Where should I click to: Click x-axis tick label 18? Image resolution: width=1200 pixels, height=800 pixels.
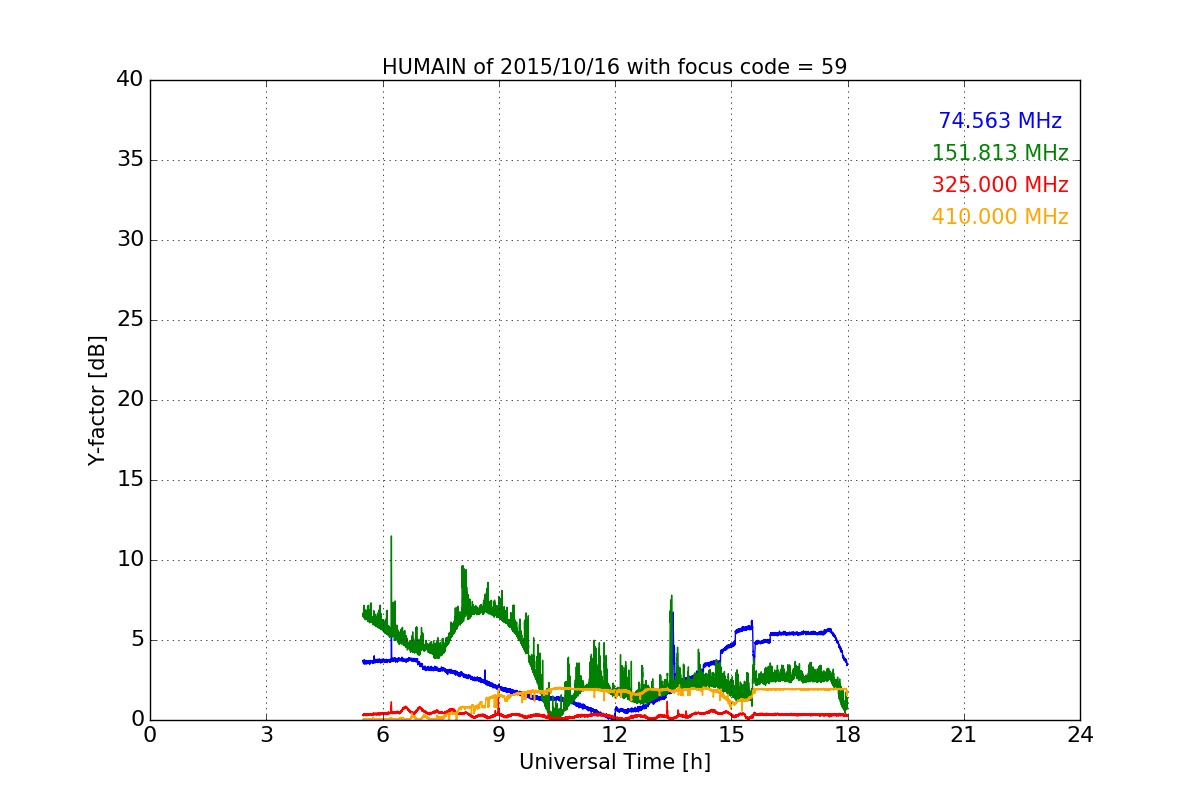[848, 735]
